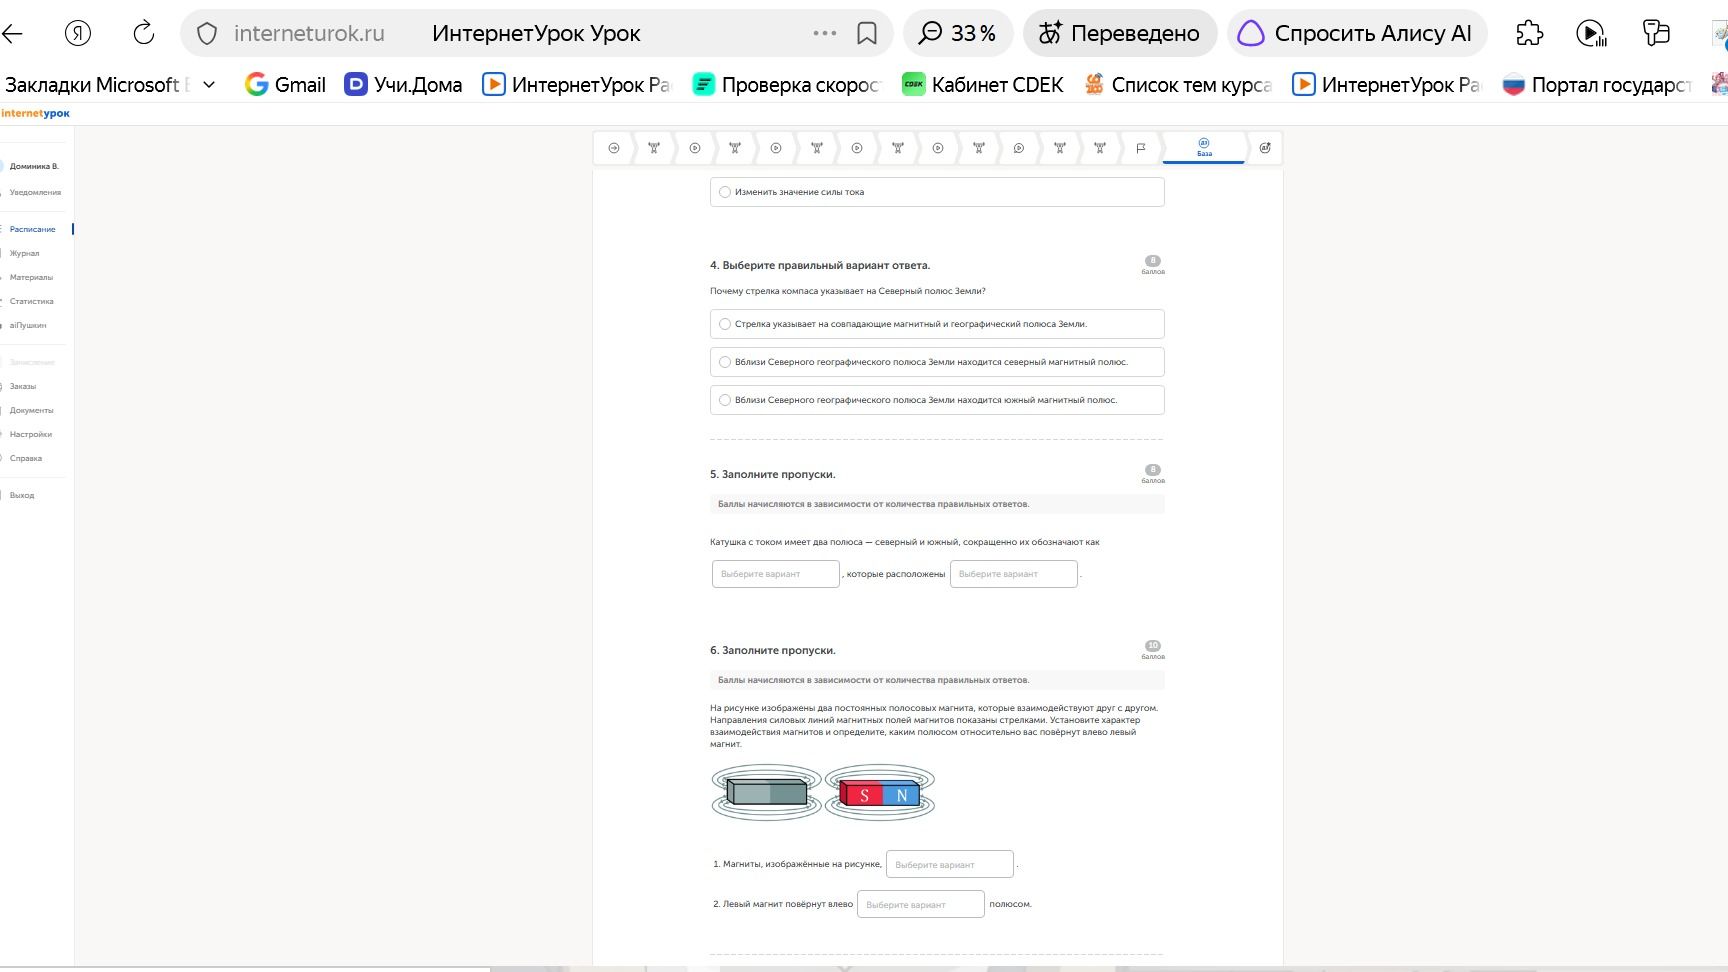The height and width of the screenshot is (972, 1728).
Task: Open Статистика in the sidebar
Action: click(32, 301)
